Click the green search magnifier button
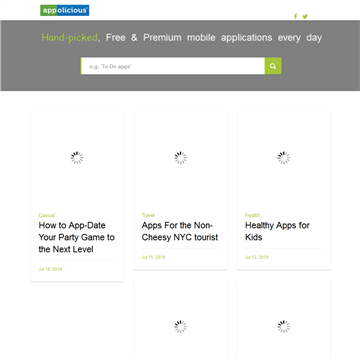Image resolution: width=360 pixels, height=360 pixels. 273,66
